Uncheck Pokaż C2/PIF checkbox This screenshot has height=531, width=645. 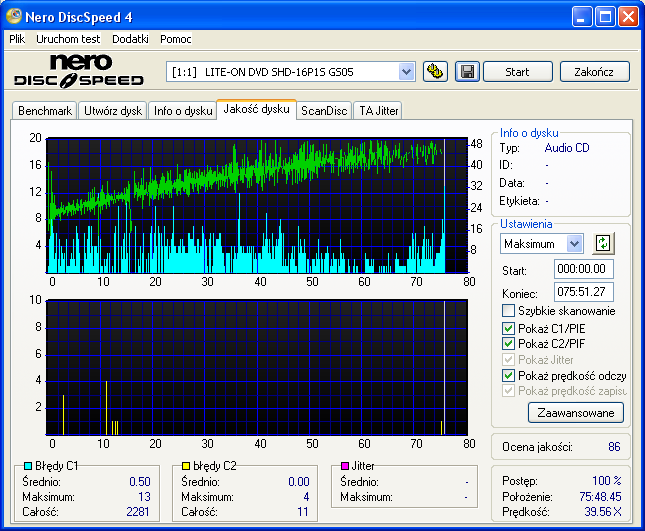tap(508, 343)
